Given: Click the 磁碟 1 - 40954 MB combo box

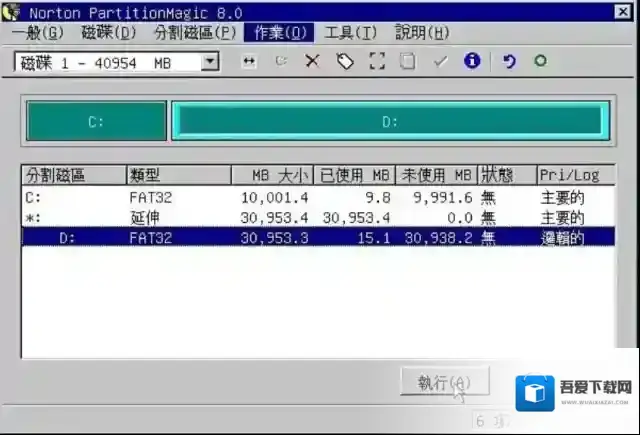Looking at the screenshot, I should click(x=117, y=62).
